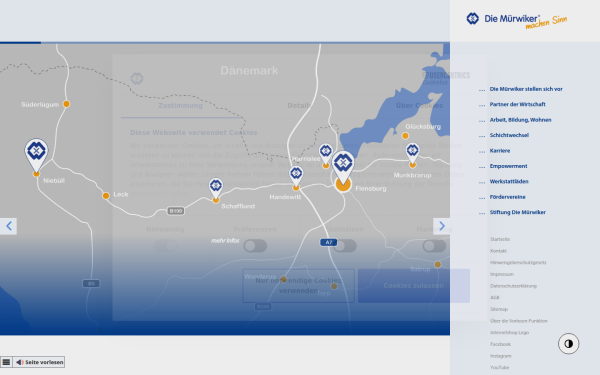Click the B199 road marker on map

(176, 211)
